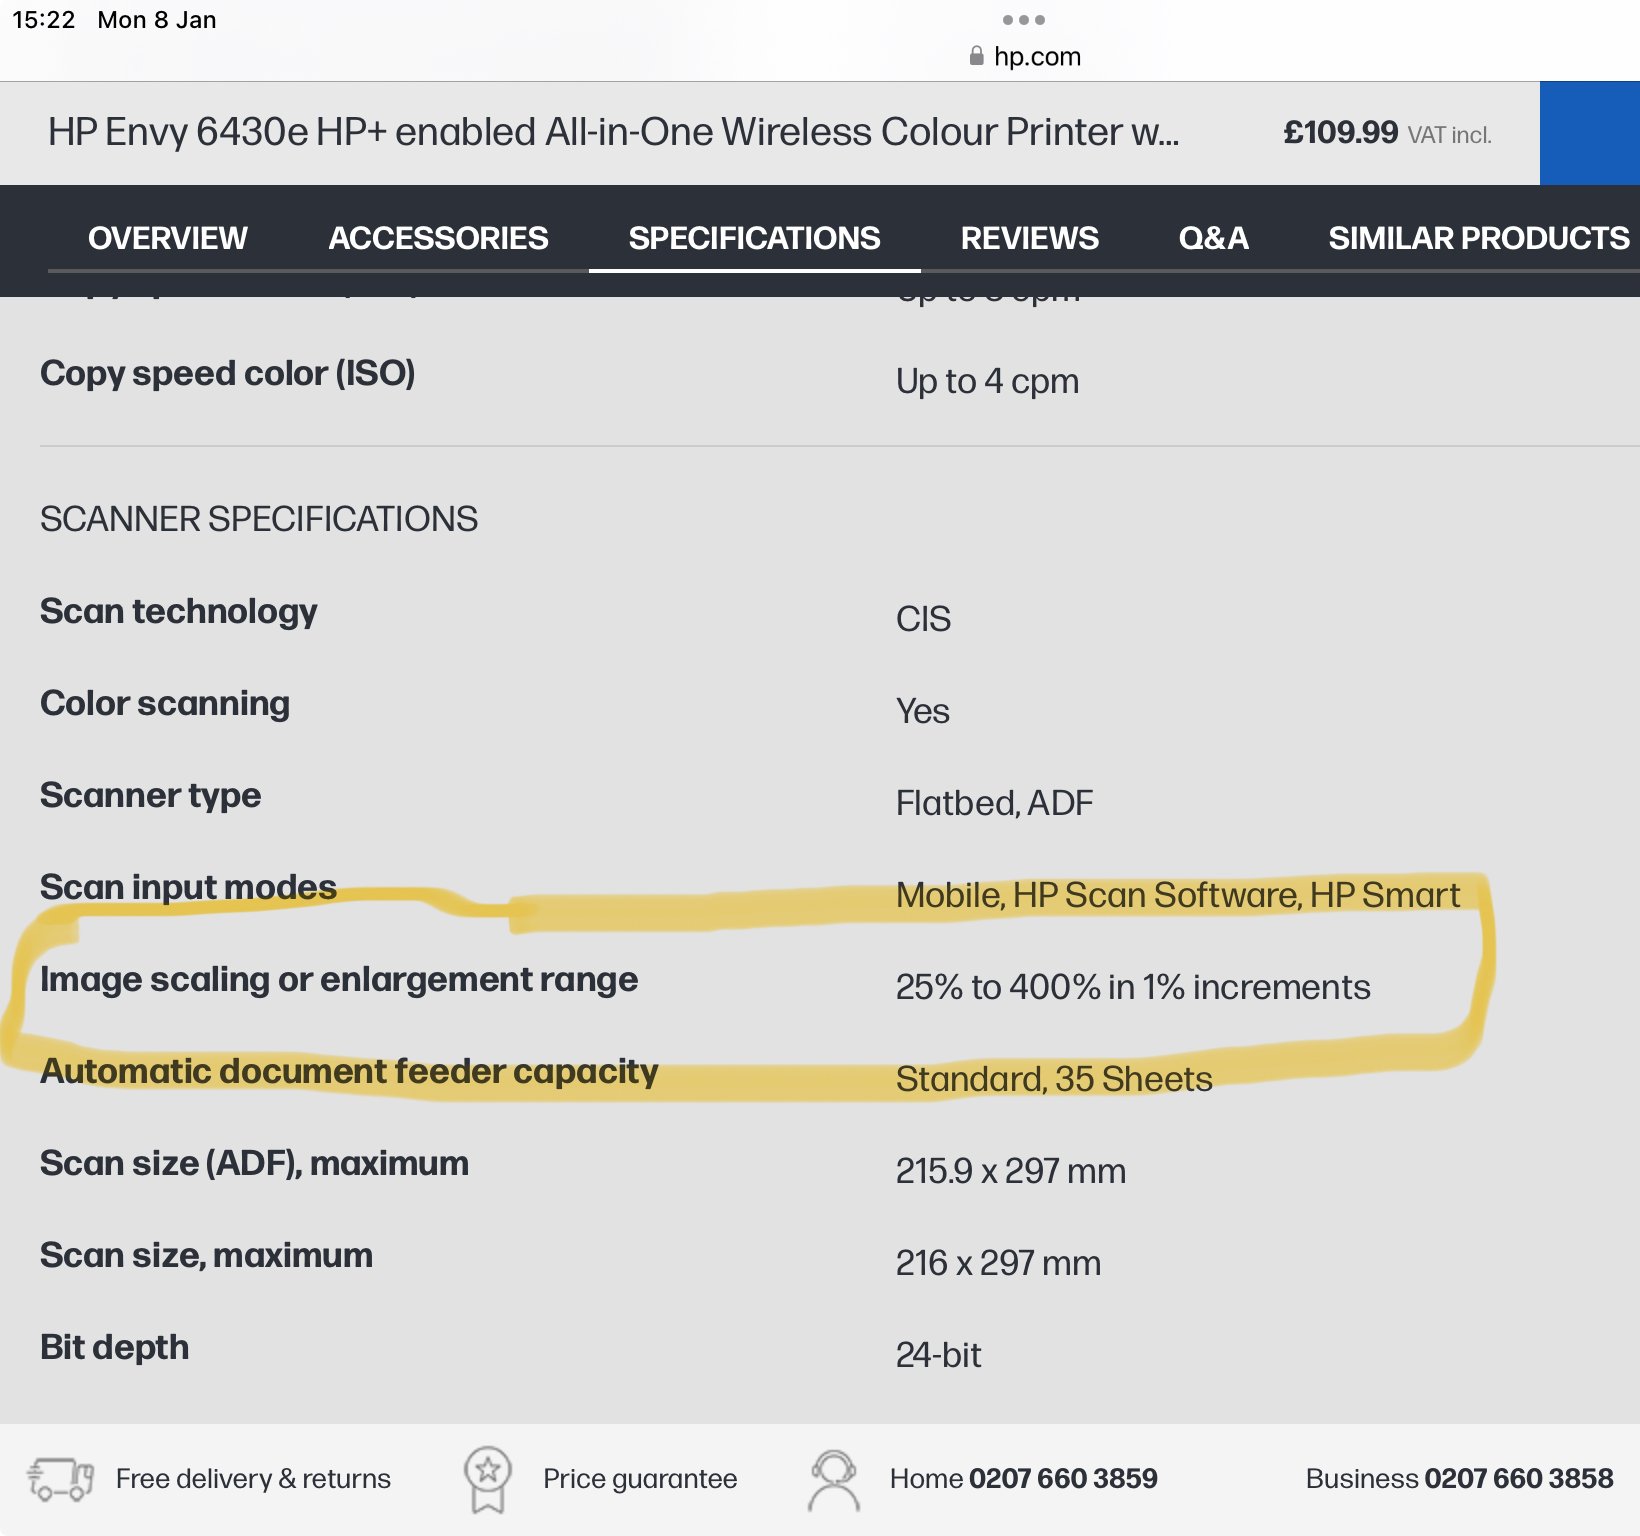Open the ACCESSORIES tab
Image resolution: width=1640 pixels, height=1536 pixels.
point(438,238)
